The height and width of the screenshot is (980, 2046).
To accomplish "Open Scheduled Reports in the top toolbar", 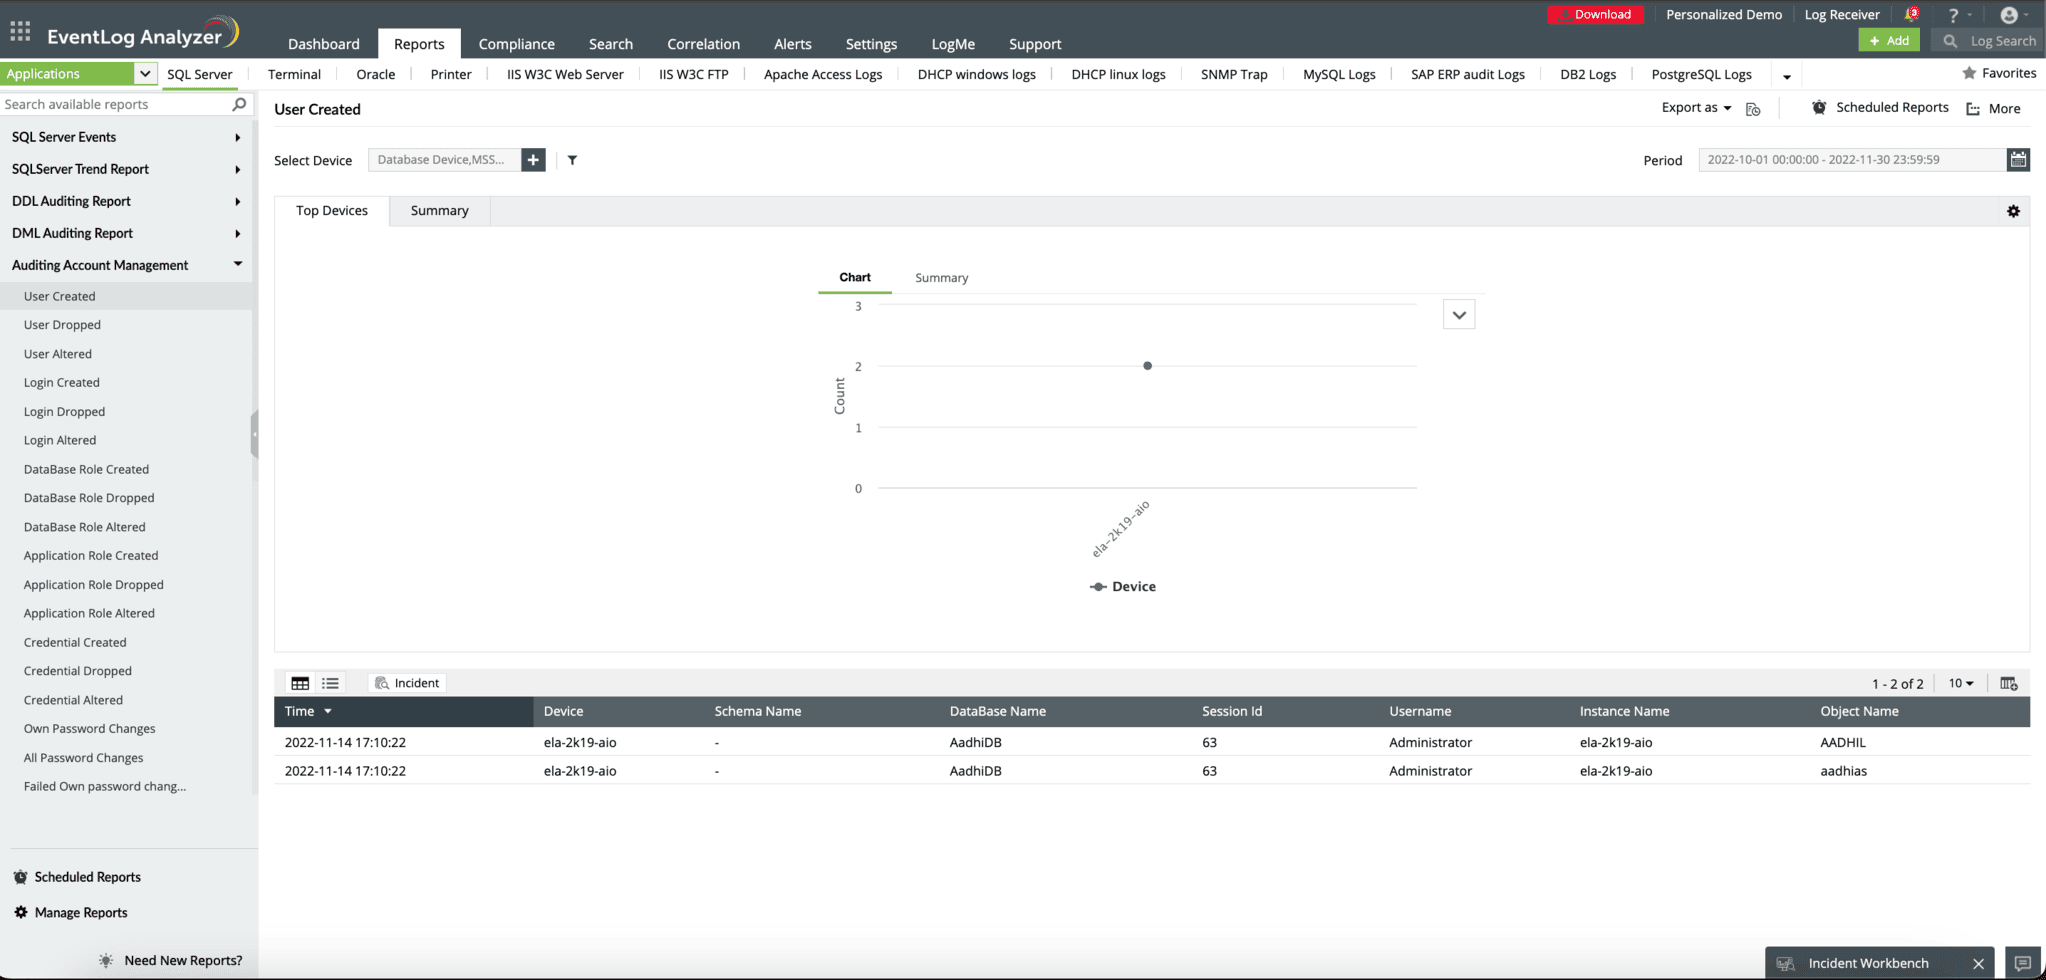I will tap(1880, 108).
